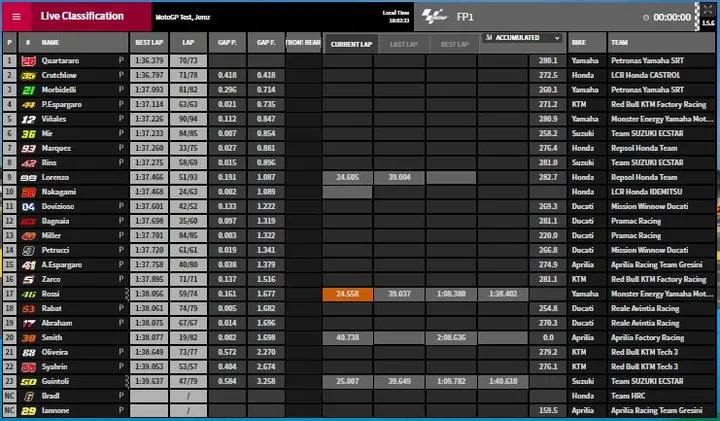Viewport: 720px width, 421px height.
Task: Sort by Best Lap column header
Action: (x=149, y=43)
